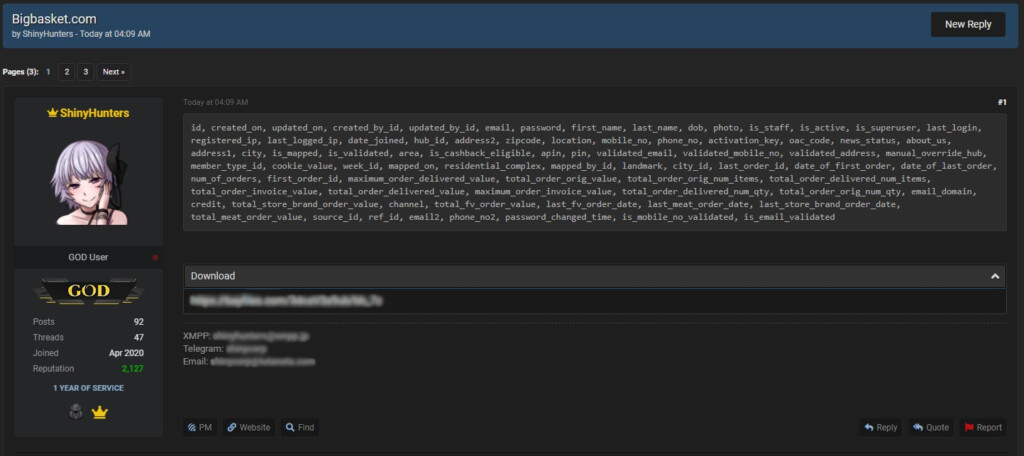Reply to post #1
Image resolution: width=1024 pixels, height=456 pixels.
point(880,427)
